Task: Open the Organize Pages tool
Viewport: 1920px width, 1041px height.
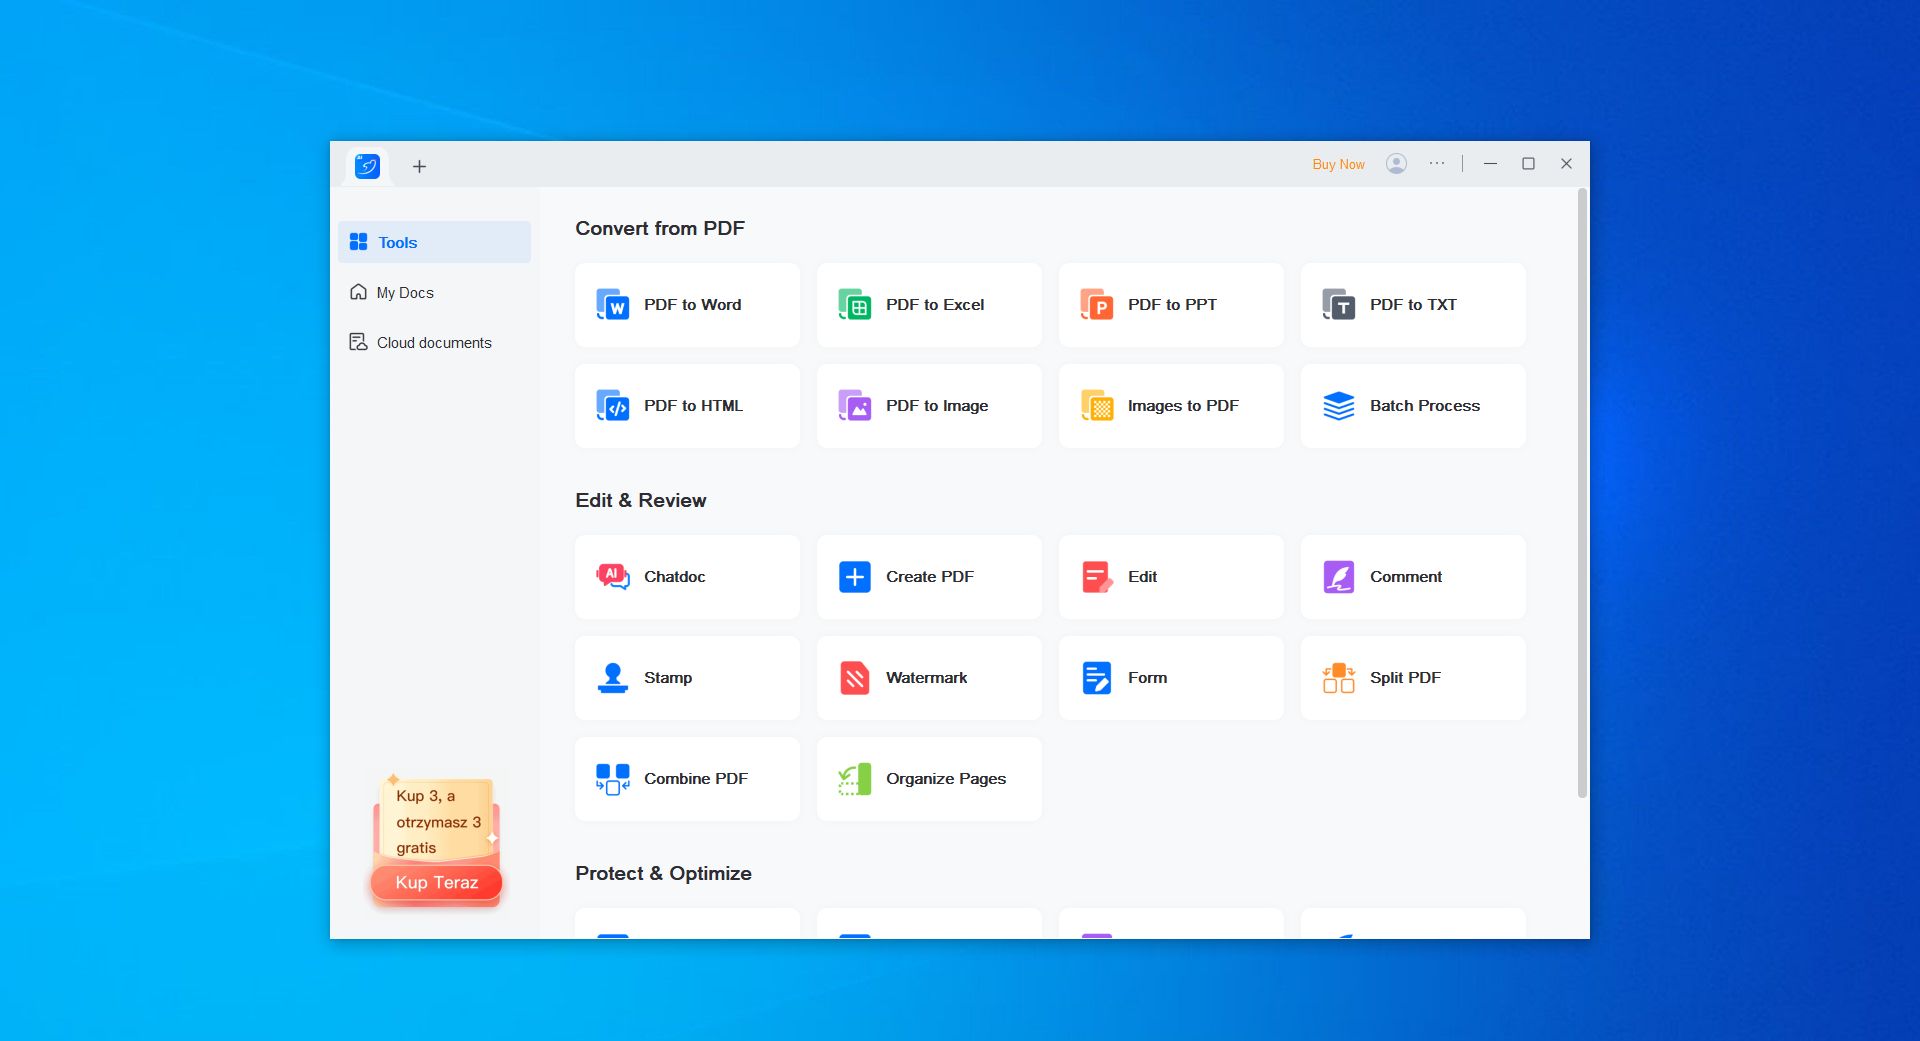Action: tap(928, 779)
